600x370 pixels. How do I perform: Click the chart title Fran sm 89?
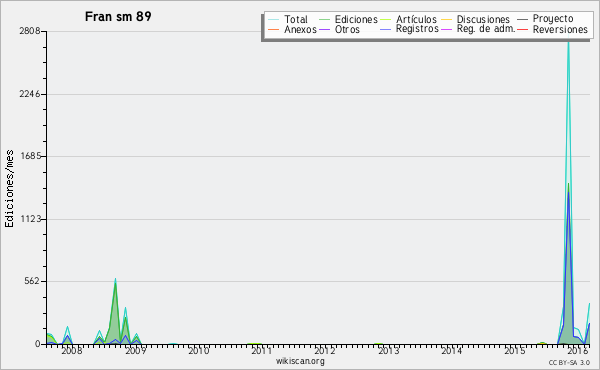118,16
